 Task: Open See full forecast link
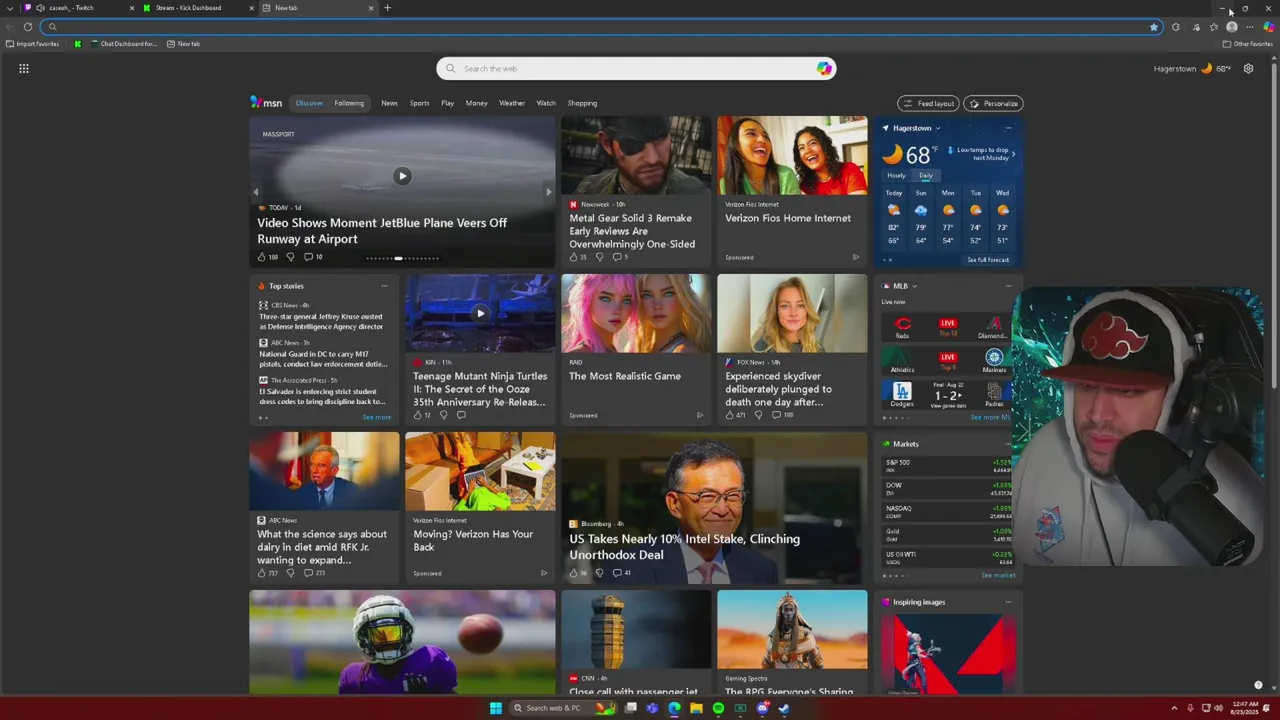tap(988, 260)
